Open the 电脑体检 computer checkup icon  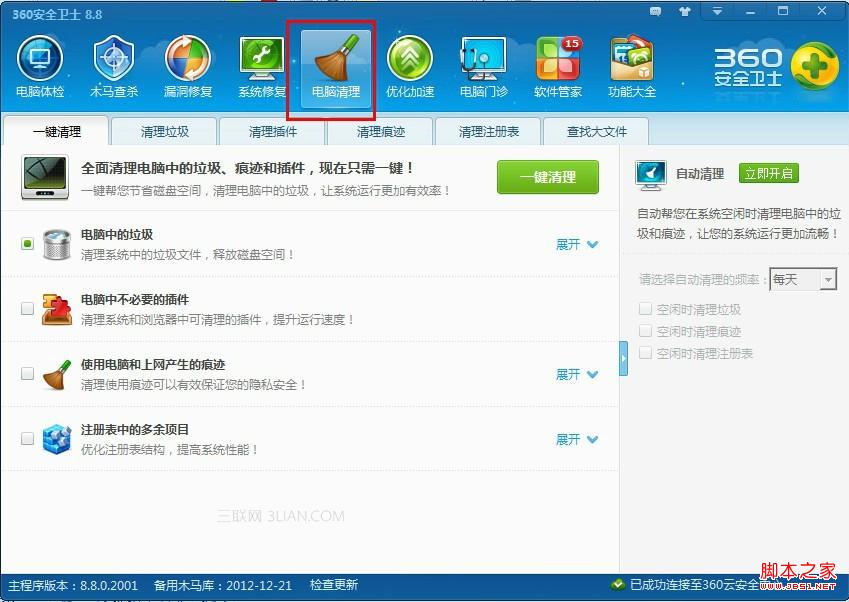pos(40,65)
